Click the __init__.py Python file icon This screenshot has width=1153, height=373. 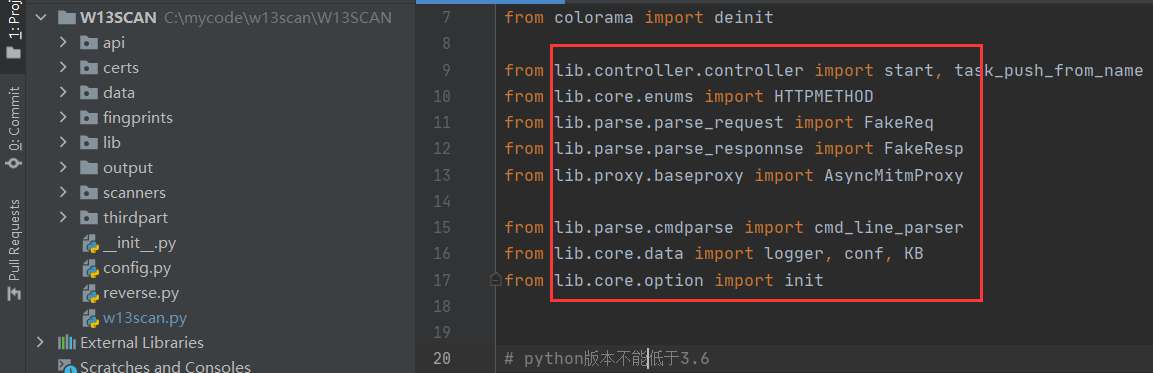click(x=90, y=243)
